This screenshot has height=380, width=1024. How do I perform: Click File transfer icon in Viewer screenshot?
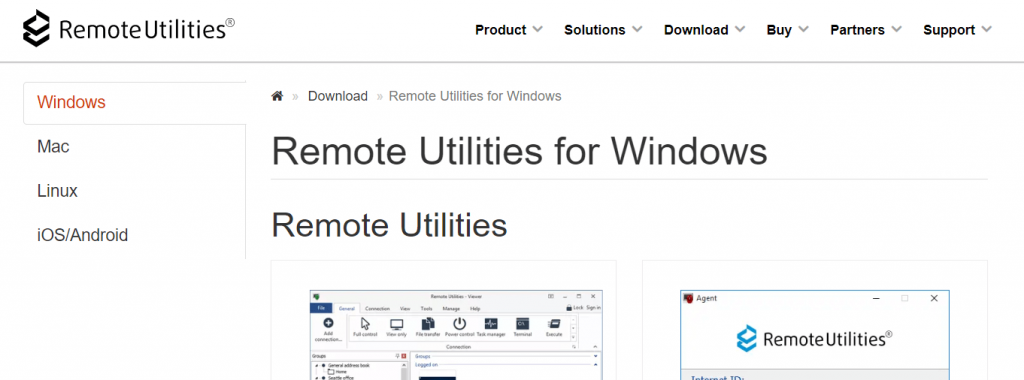pyautogui.click(x=428, y=324)
